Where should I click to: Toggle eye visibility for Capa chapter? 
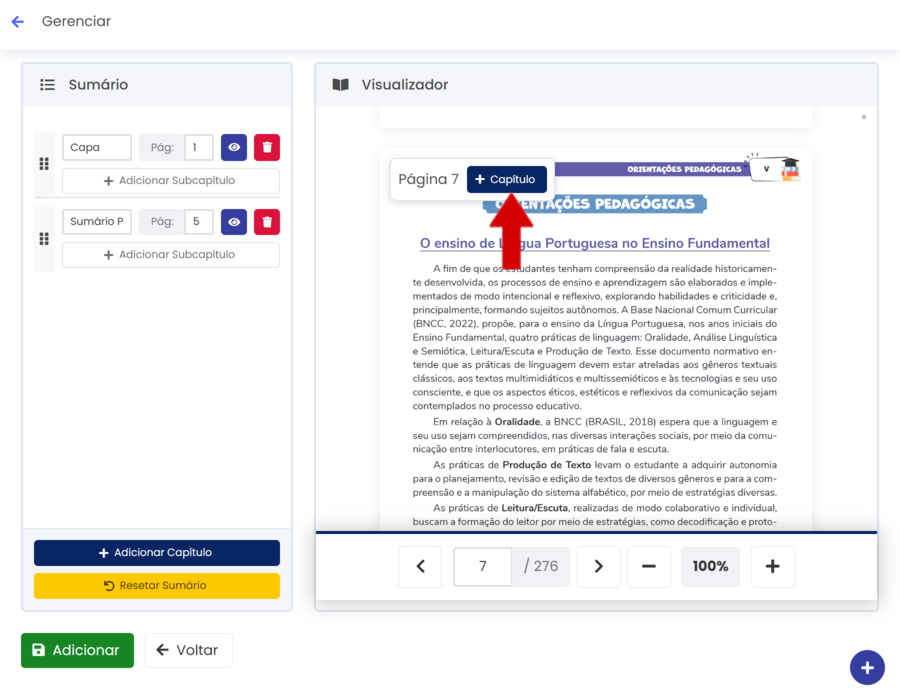pyautogui.click(x=234, y=147)
